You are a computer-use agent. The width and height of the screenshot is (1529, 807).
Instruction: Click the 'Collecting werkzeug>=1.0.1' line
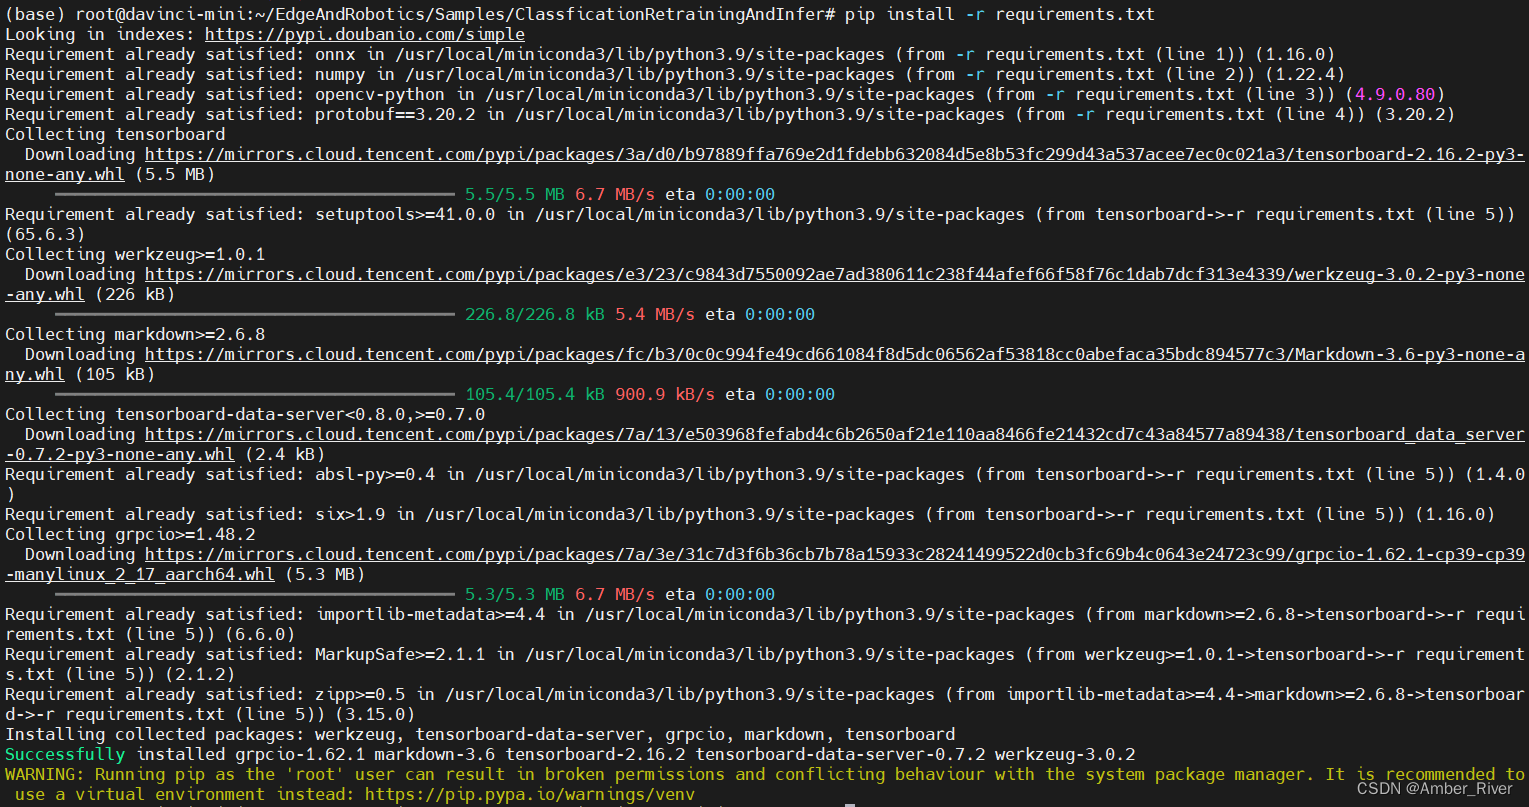click(135, 254)
